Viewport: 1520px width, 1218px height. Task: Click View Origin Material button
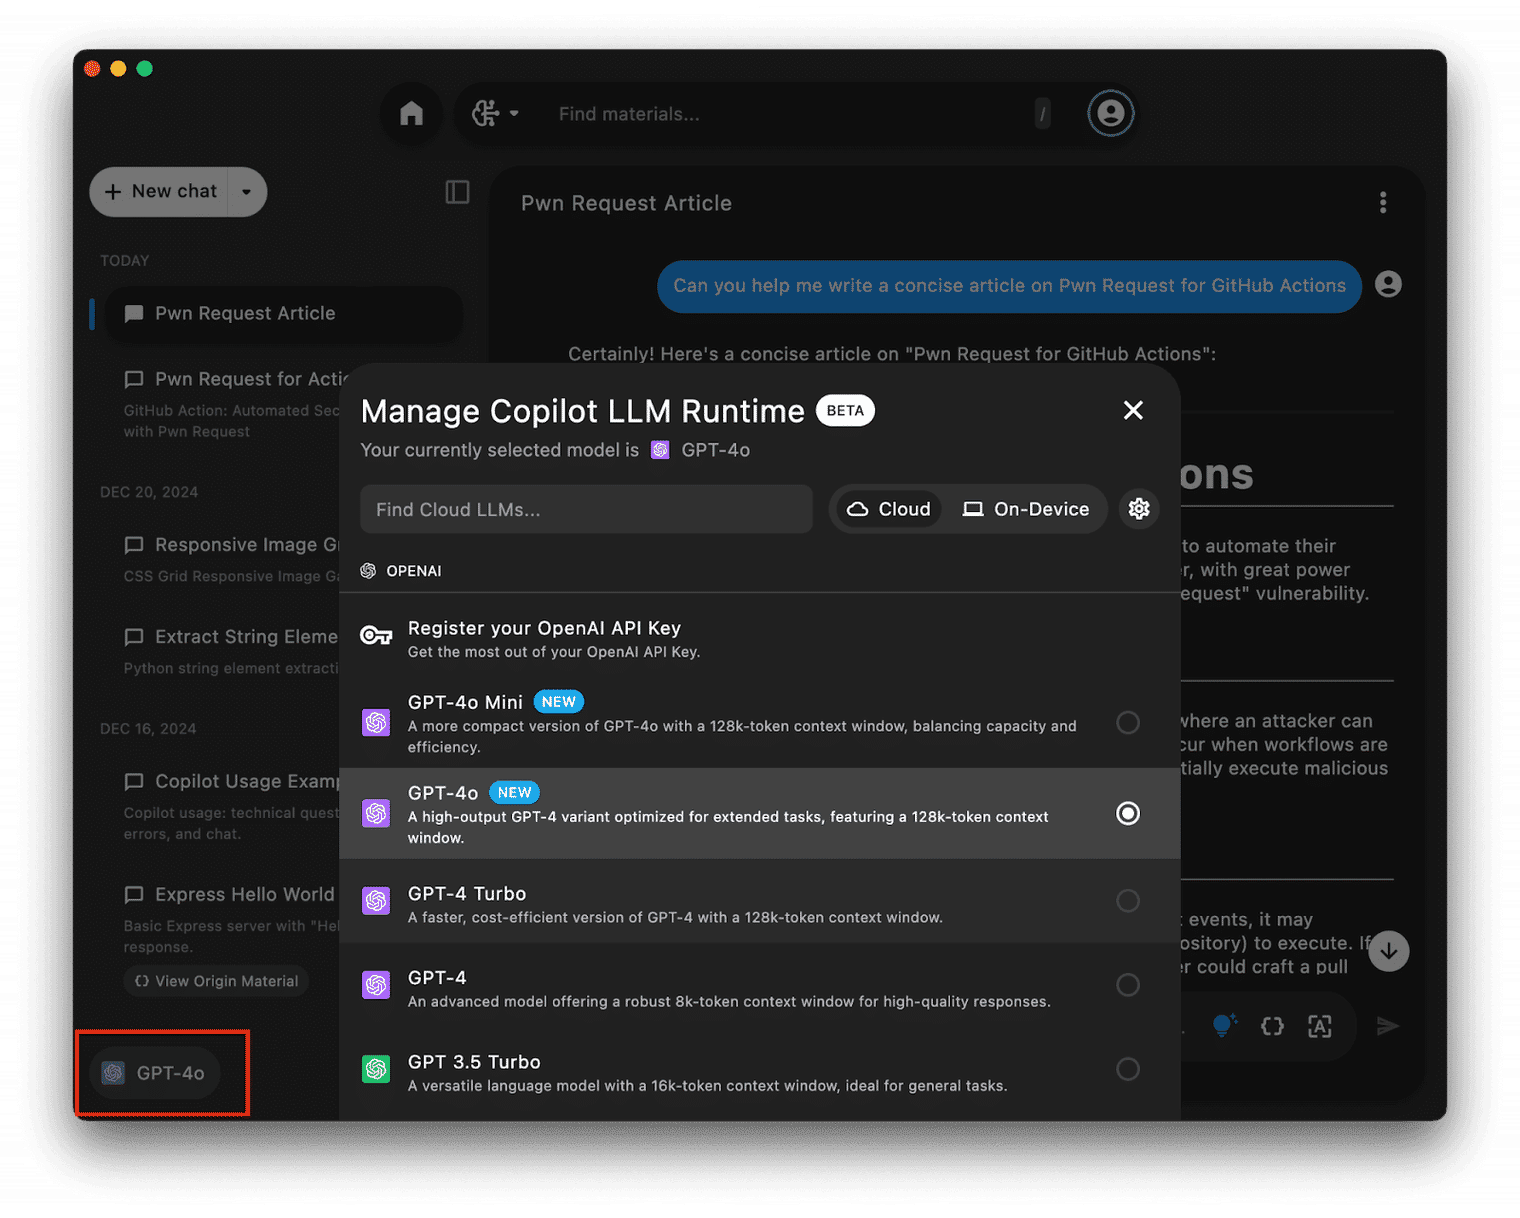pyautogui.click(x=216, y=981)
